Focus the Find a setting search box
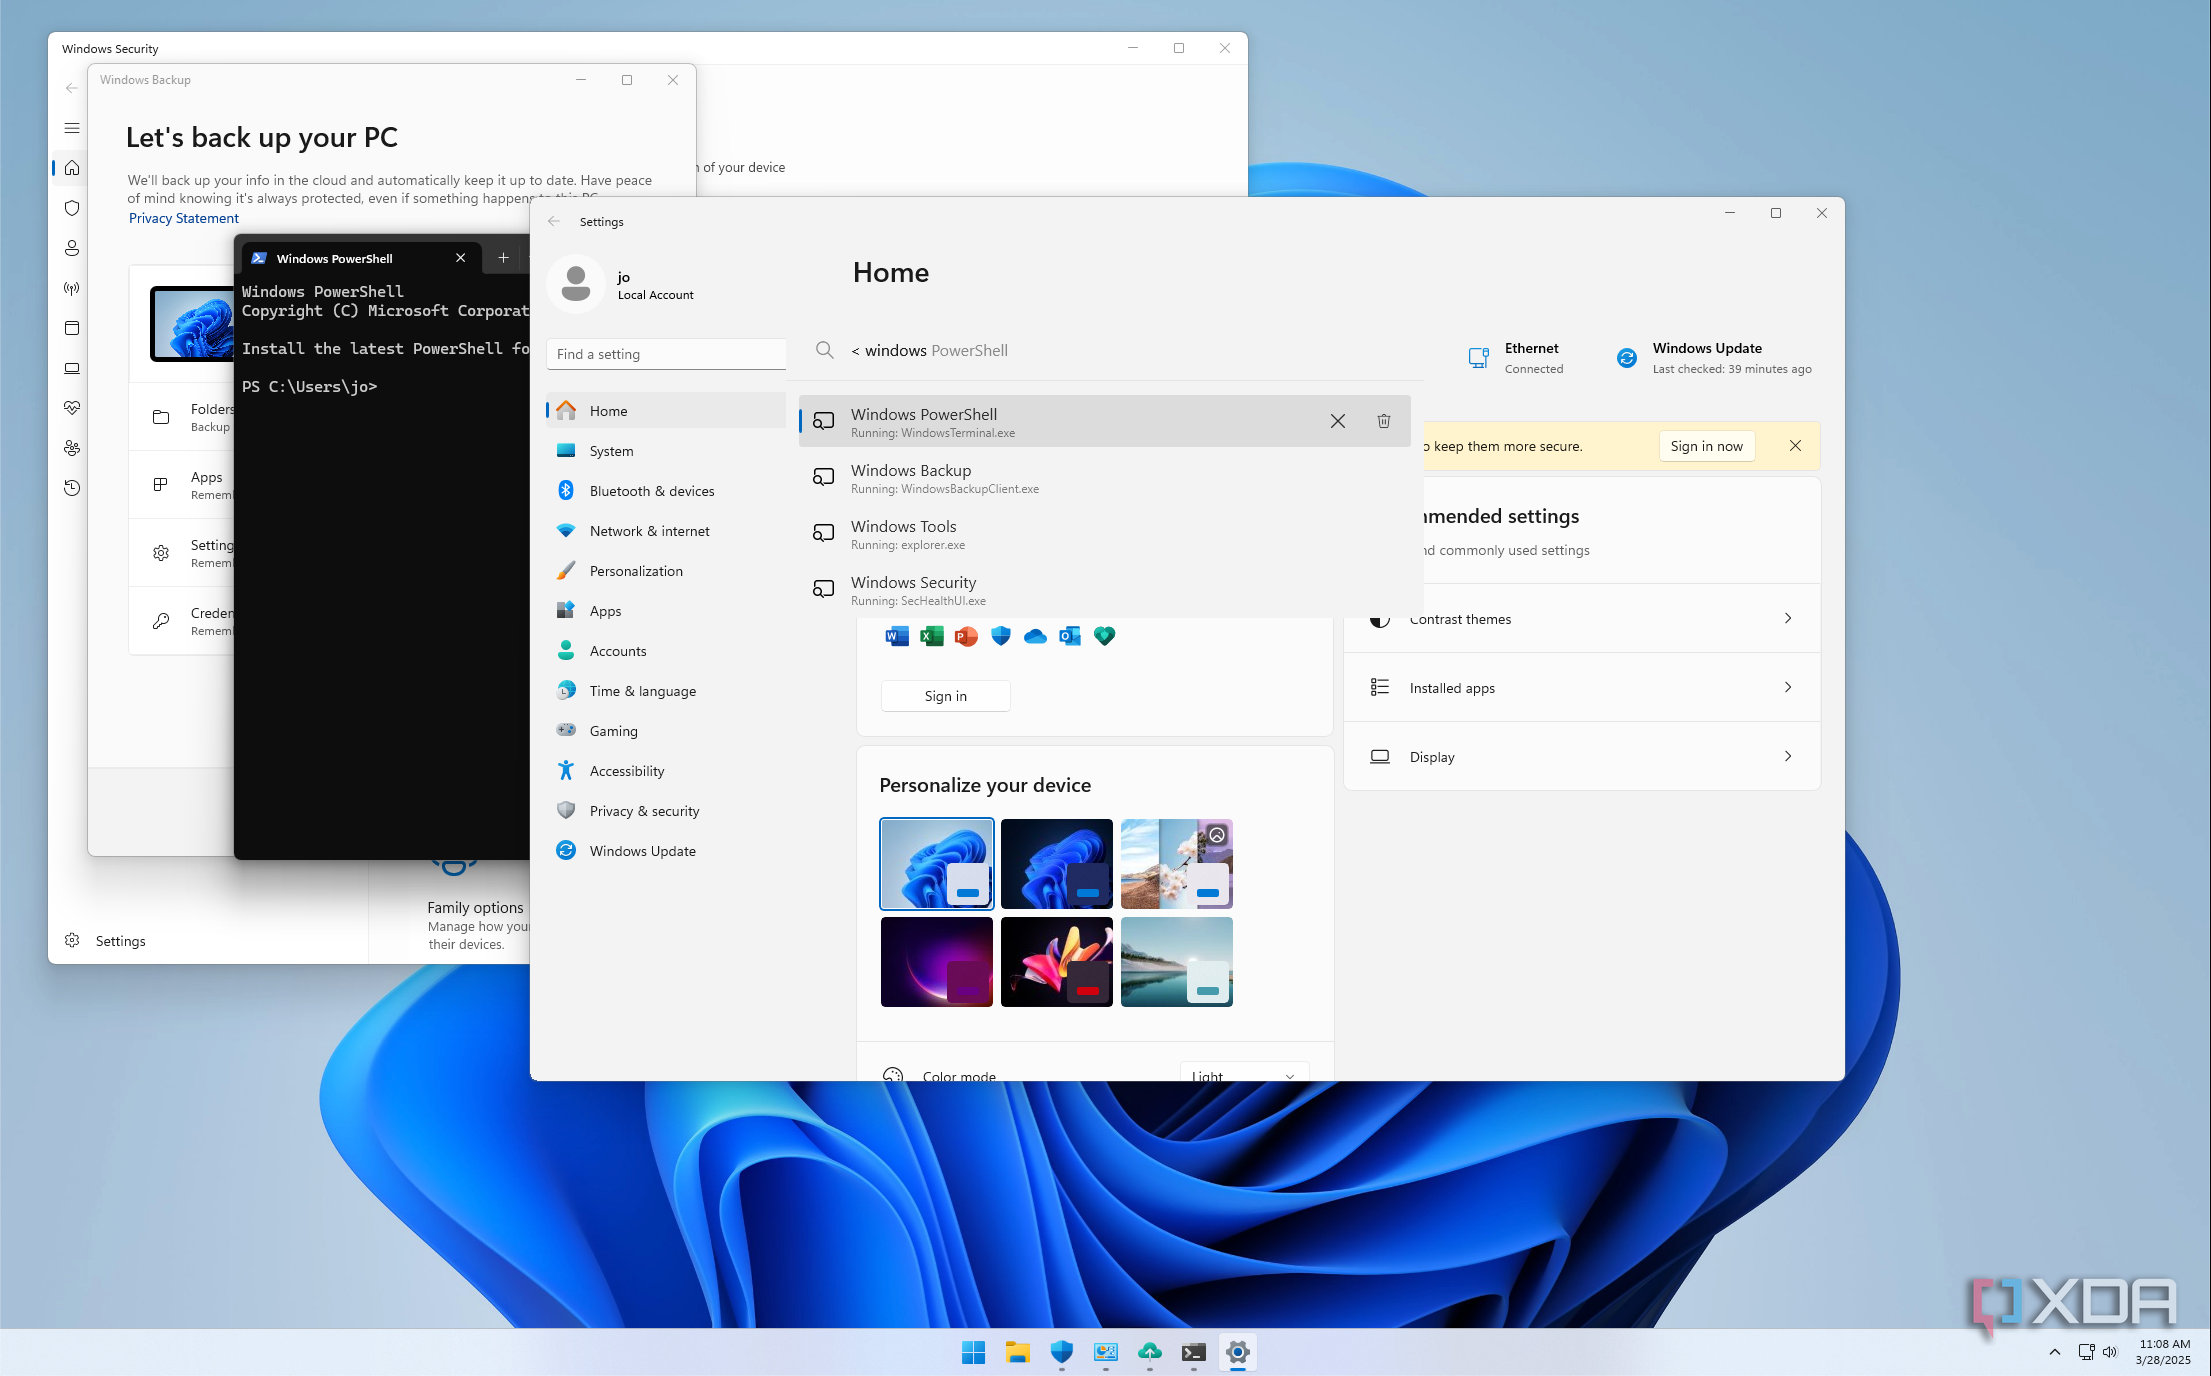The image size is (2211, 1376). (666, 354)
